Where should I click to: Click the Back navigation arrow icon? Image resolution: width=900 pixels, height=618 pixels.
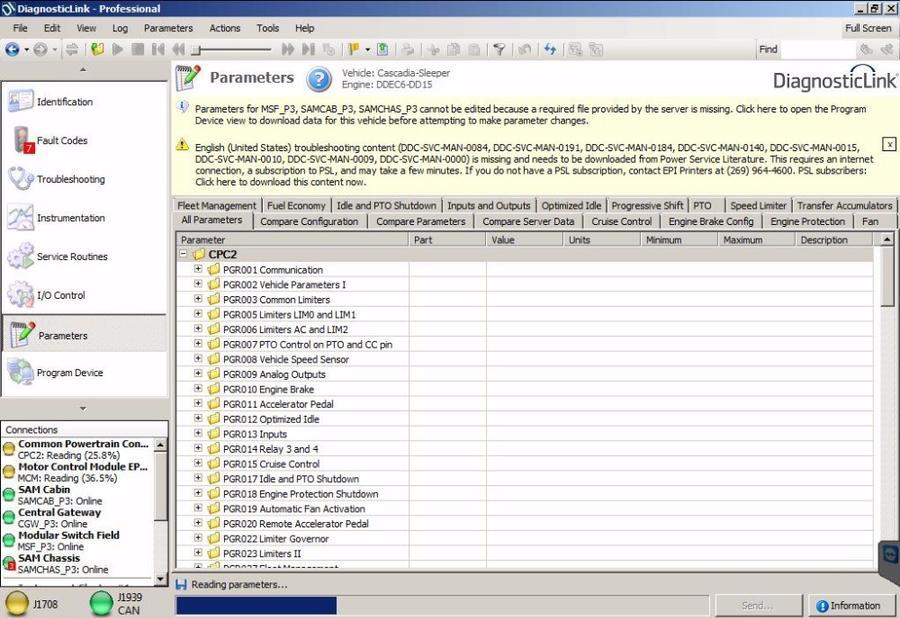11,50
